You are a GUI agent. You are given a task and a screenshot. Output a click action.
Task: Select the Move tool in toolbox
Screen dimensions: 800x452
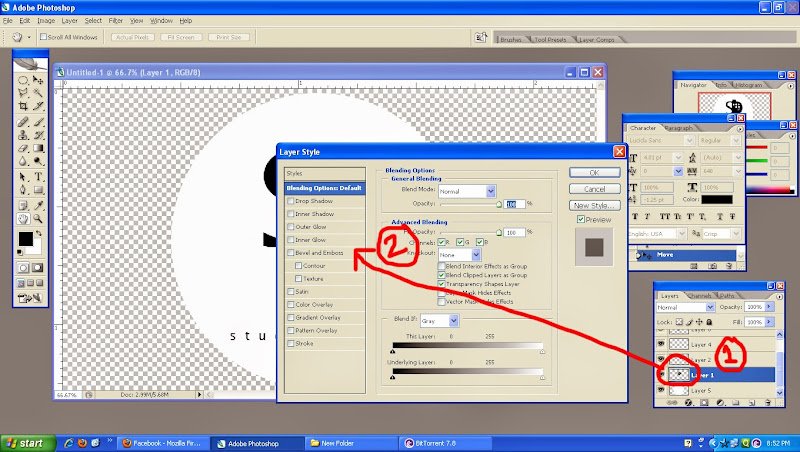(38, 80)
